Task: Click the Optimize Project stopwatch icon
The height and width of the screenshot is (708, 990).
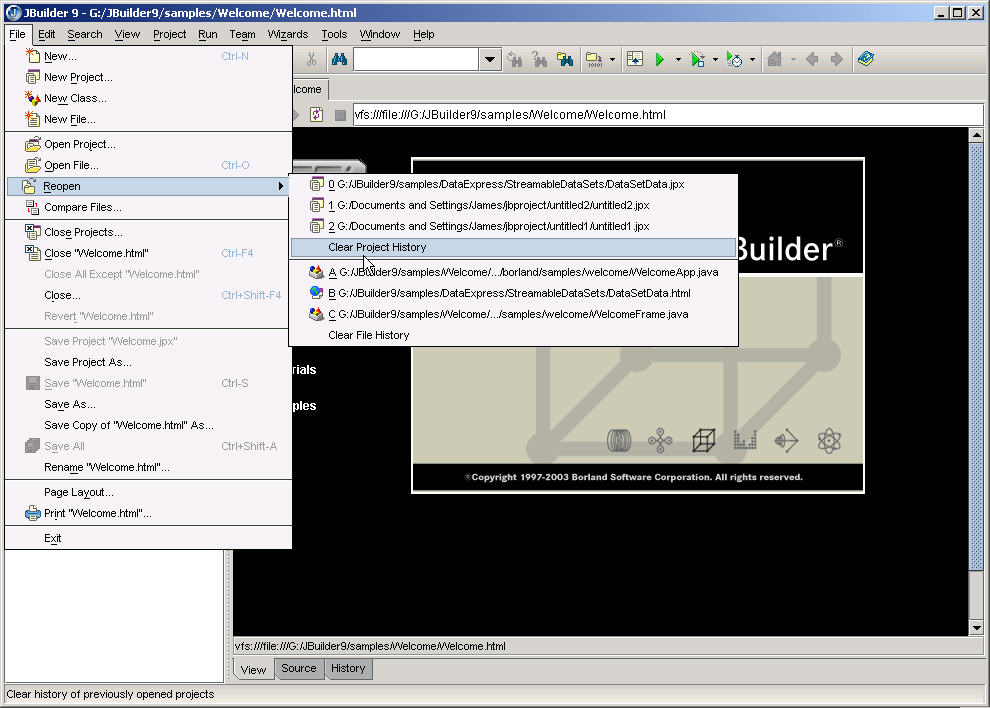Action: (x=735, y=60)
